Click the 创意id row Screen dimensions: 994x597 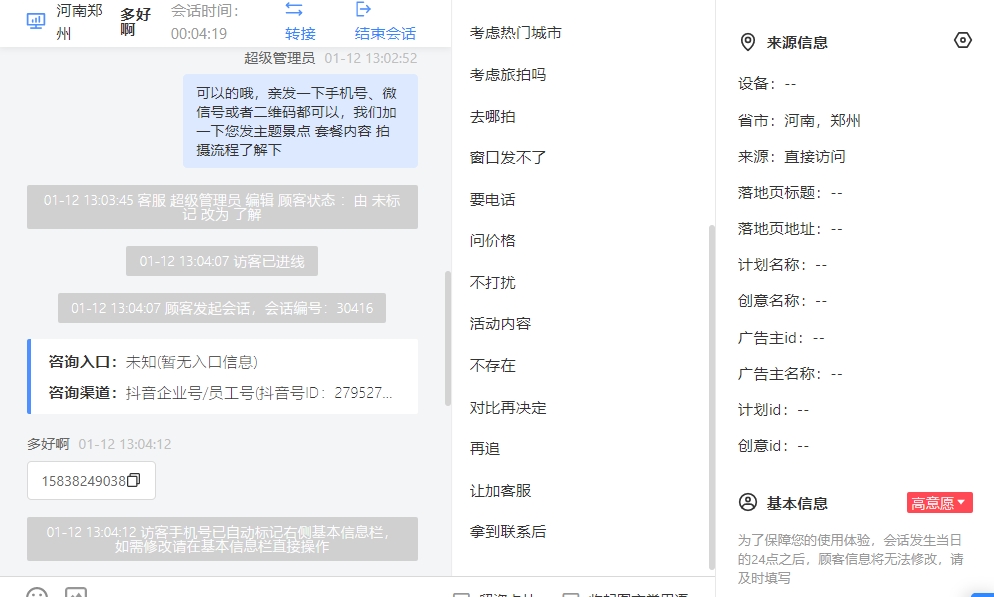coord(774,446)
